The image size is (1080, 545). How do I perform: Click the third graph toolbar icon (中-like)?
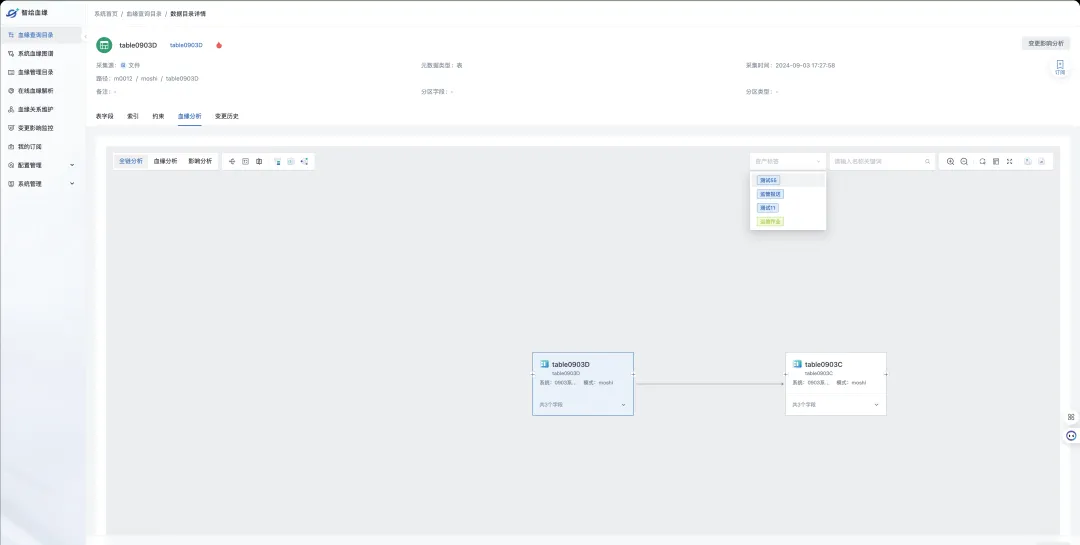click(259, 161)
